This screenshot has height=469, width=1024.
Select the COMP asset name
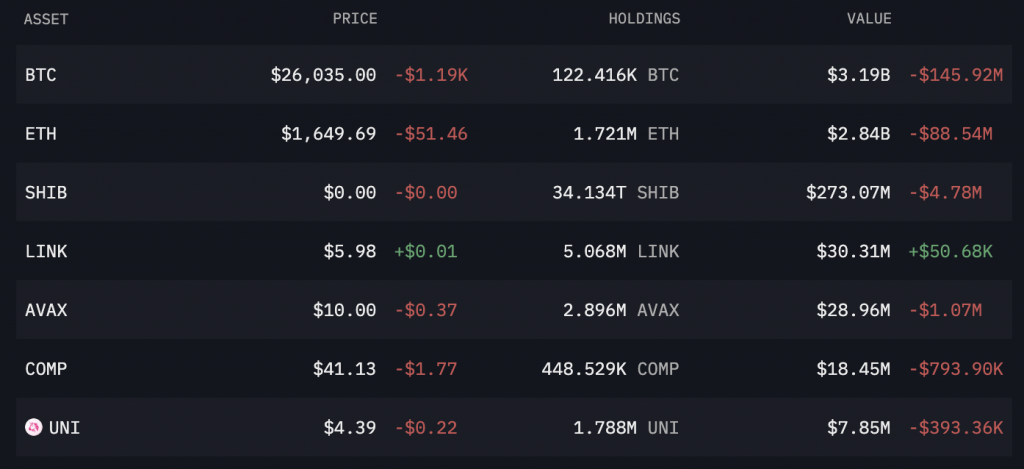click(46, 369)
